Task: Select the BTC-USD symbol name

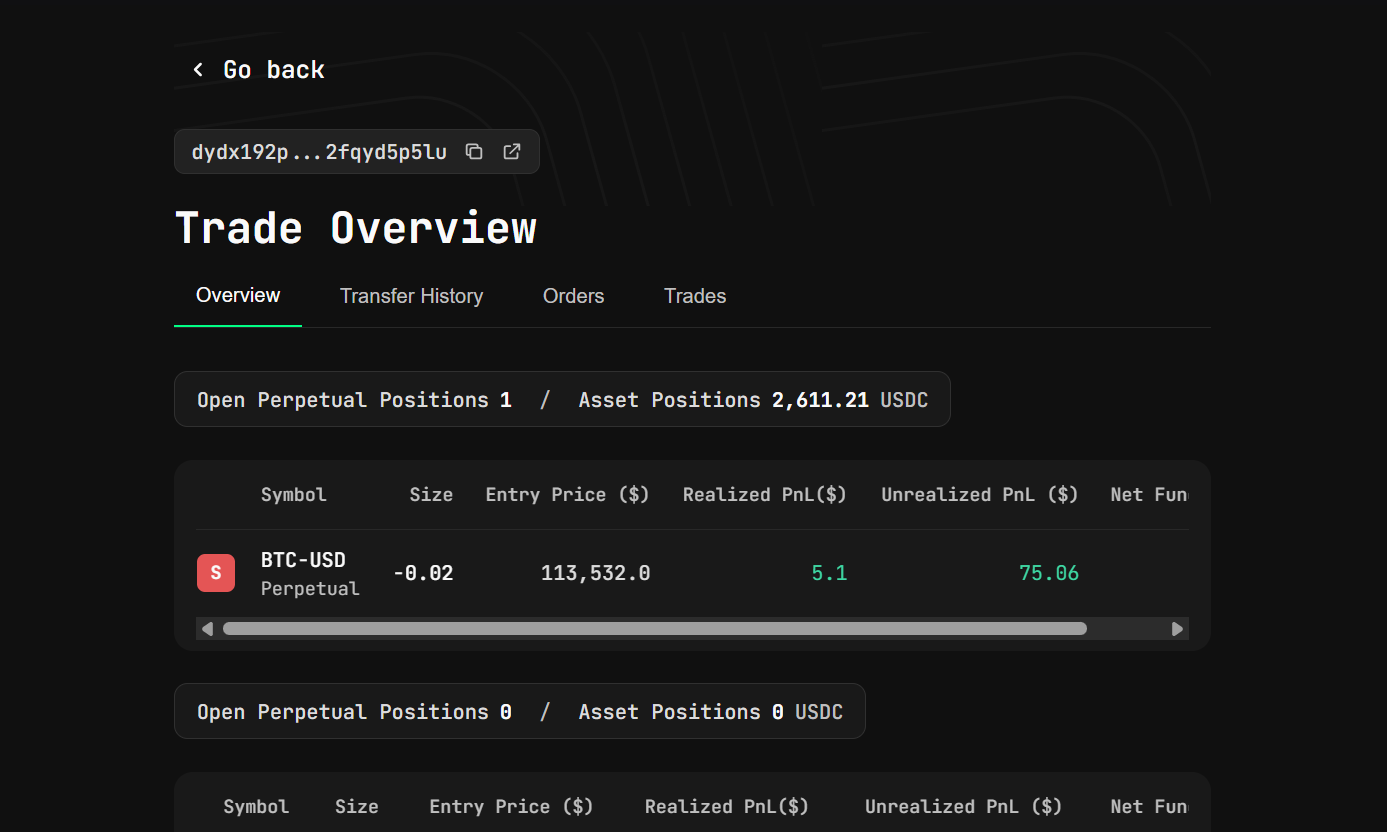Action: pos(303,560)
